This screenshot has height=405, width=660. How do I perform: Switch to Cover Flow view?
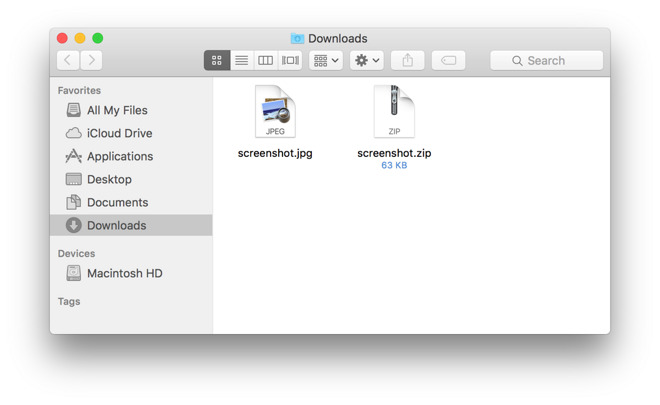click(x=290, y=60)
